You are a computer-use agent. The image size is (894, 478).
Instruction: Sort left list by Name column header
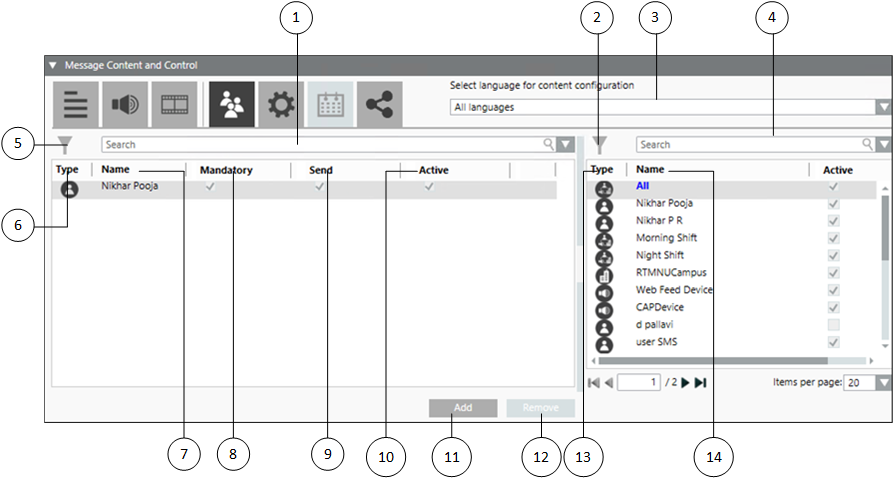pyautogui.click(x=116, y=170)
